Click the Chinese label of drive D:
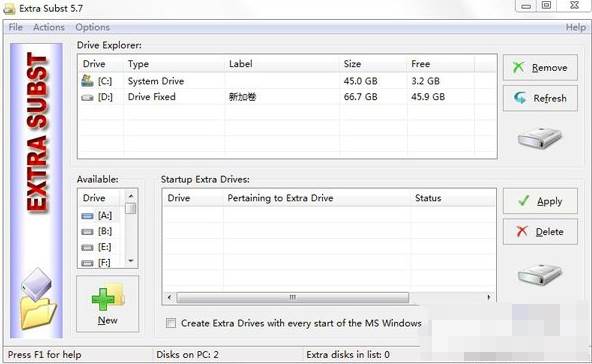The width and height of the screenshot is (592, 364). [x=242, y=97]
